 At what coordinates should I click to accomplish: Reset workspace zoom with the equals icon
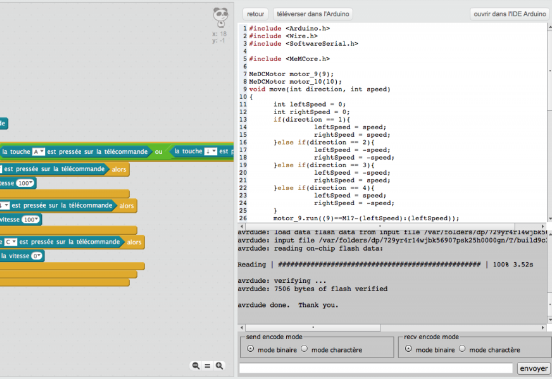coord(207,366)
